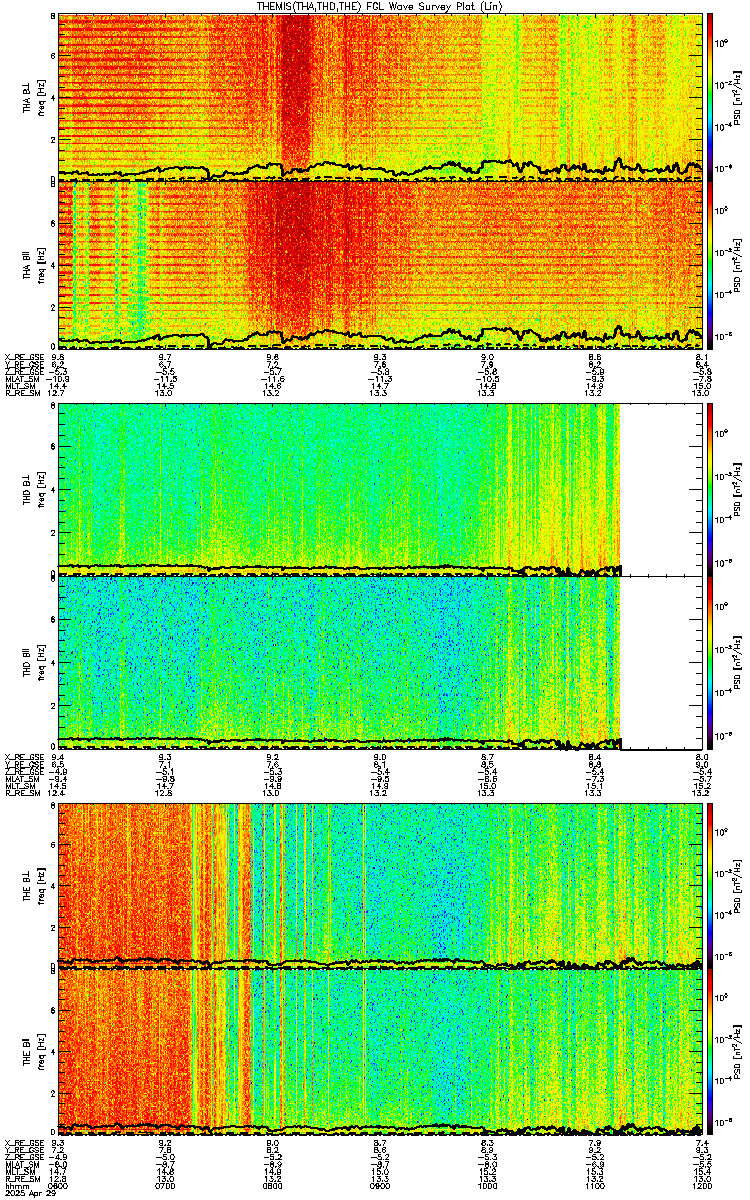Image resolution: width=750 pixels, height=1200 pixels.
Task: Click the 1000 time tick label
Action: click(x=488, y=1185)
